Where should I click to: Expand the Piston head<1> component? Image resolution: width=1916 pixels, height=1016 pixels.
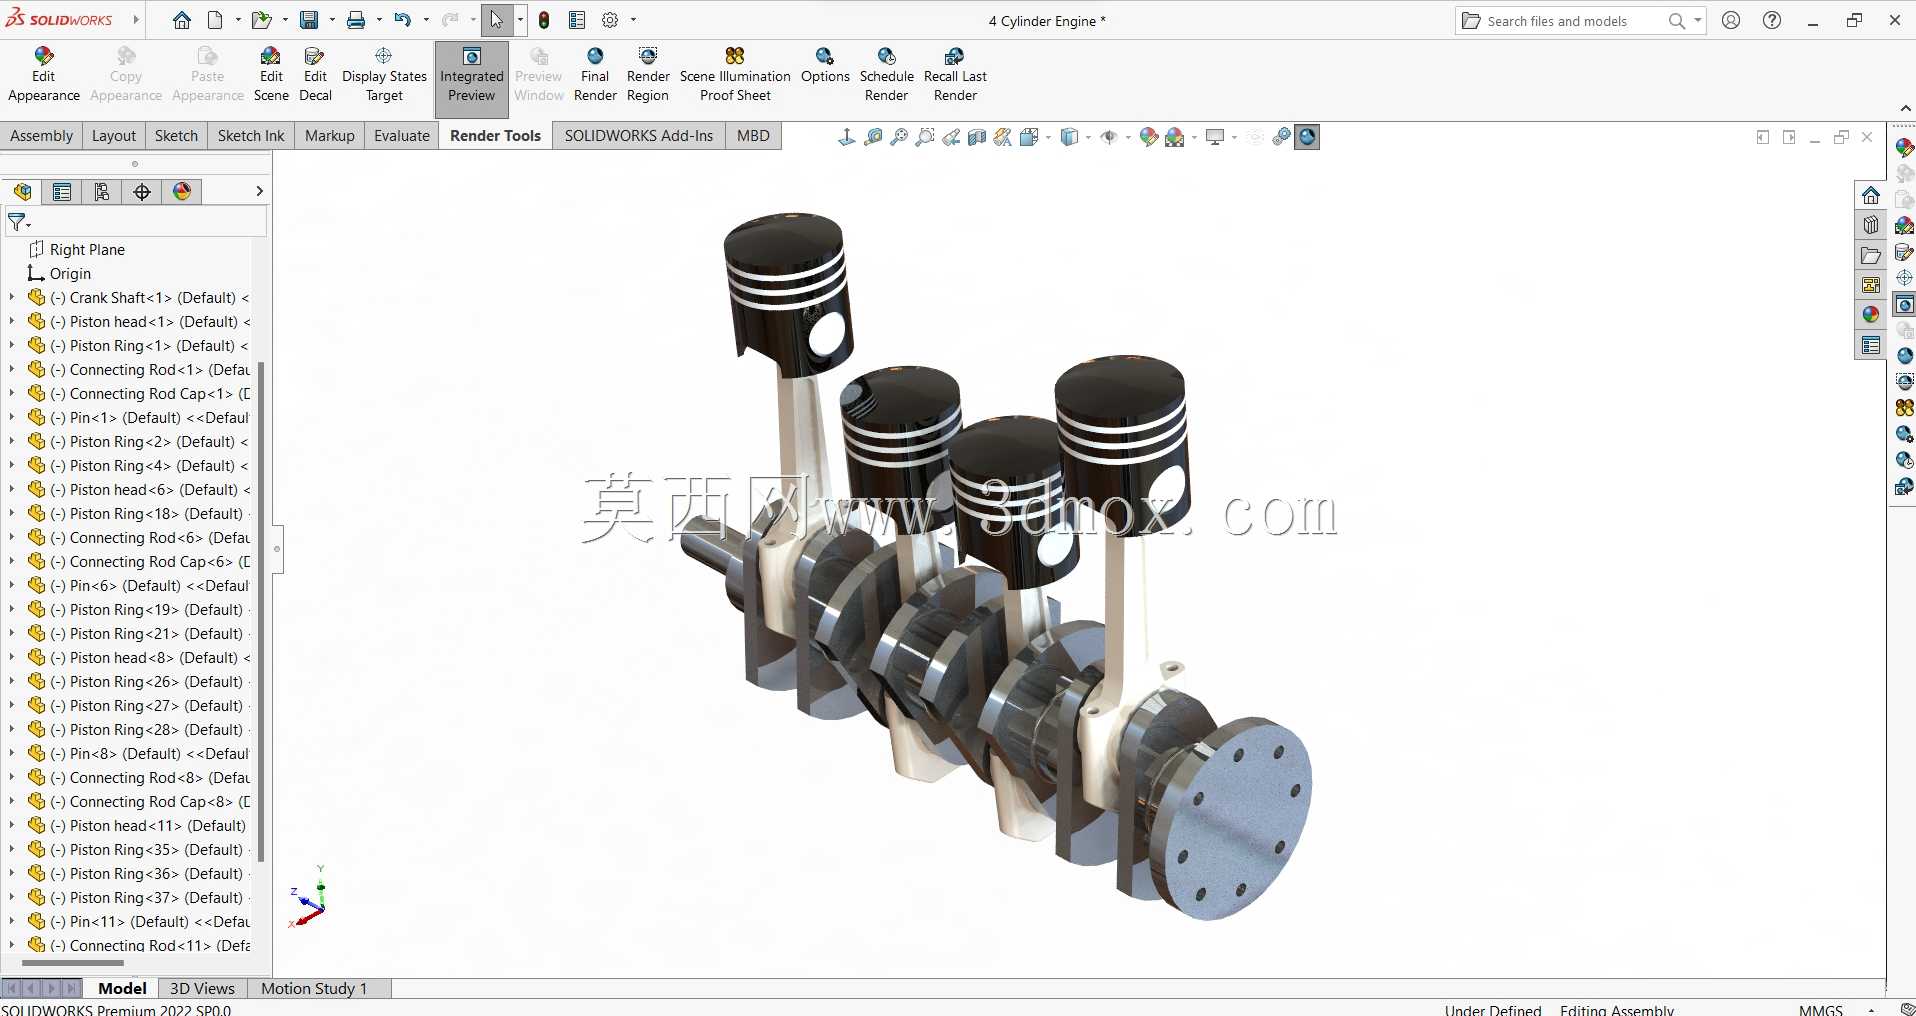click(x=12, y=321)
